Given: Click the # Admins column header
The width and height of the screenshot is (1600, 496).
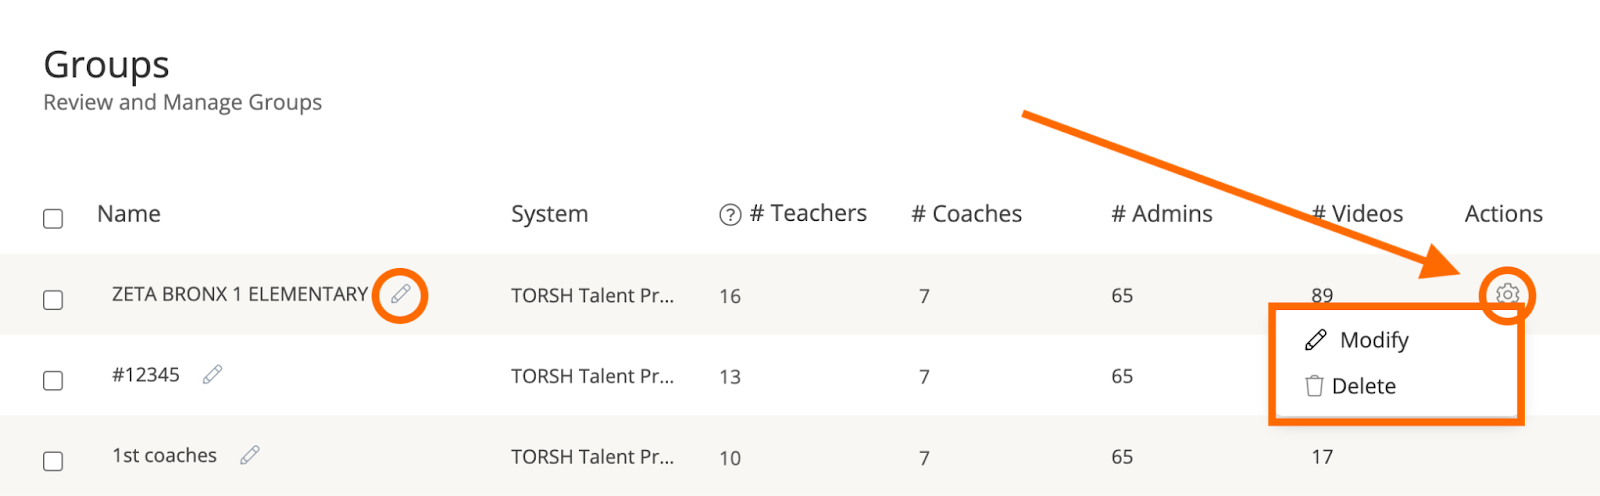Looking at the screenshot, I should pos(1161,214).
